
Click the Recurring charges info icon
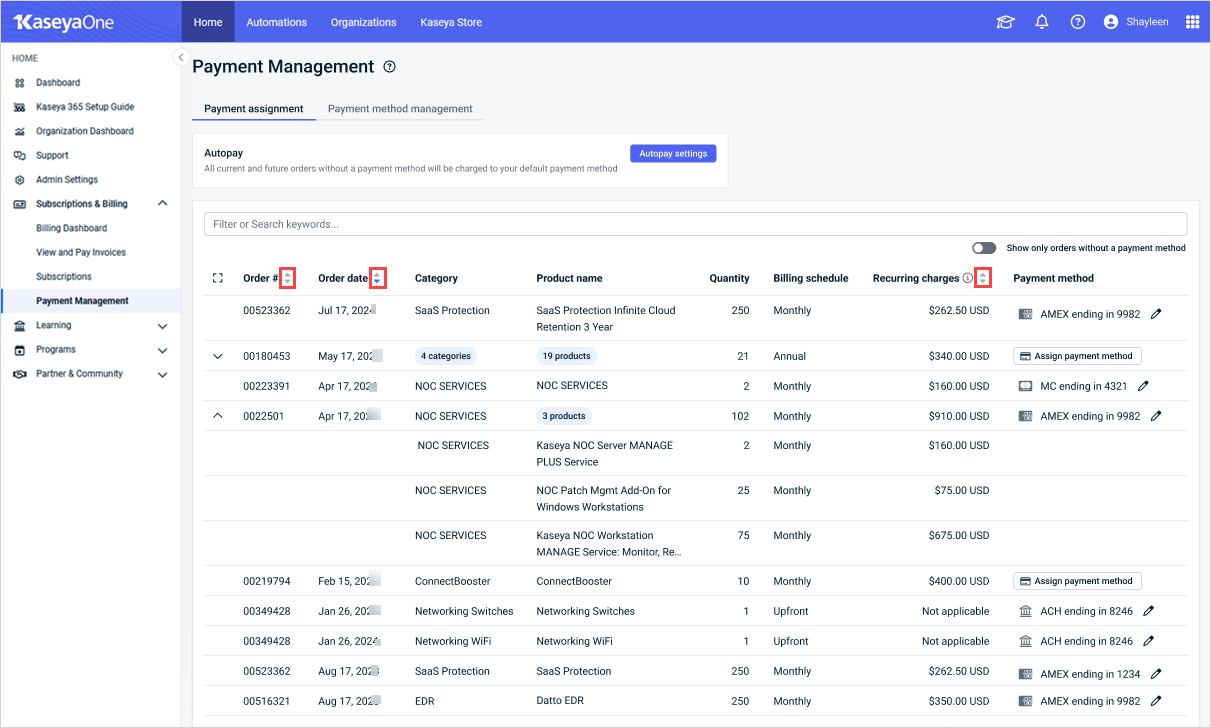click(x=967, y=278)
